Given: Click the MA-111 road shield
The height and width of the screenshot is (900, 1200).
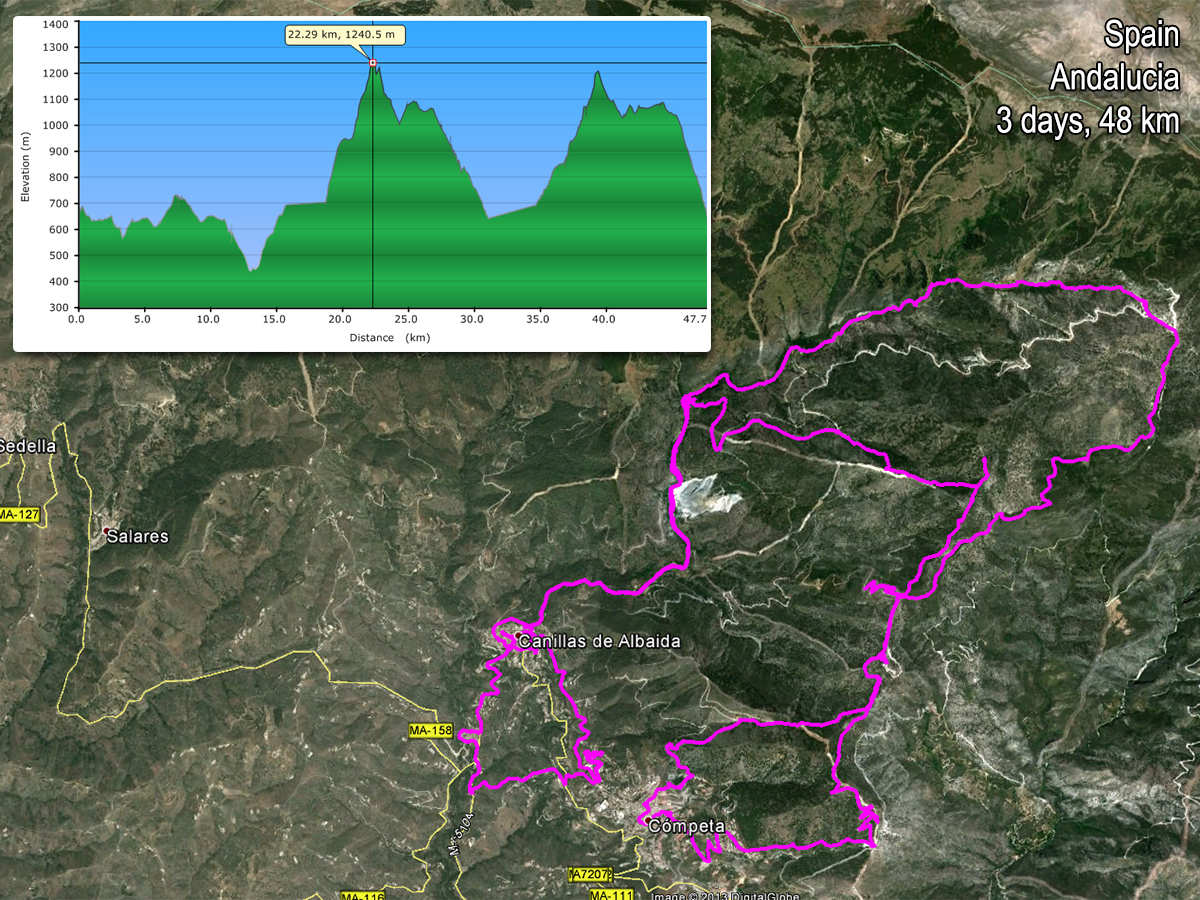Looking at the screenshot, I should click(x=611, y=894).
